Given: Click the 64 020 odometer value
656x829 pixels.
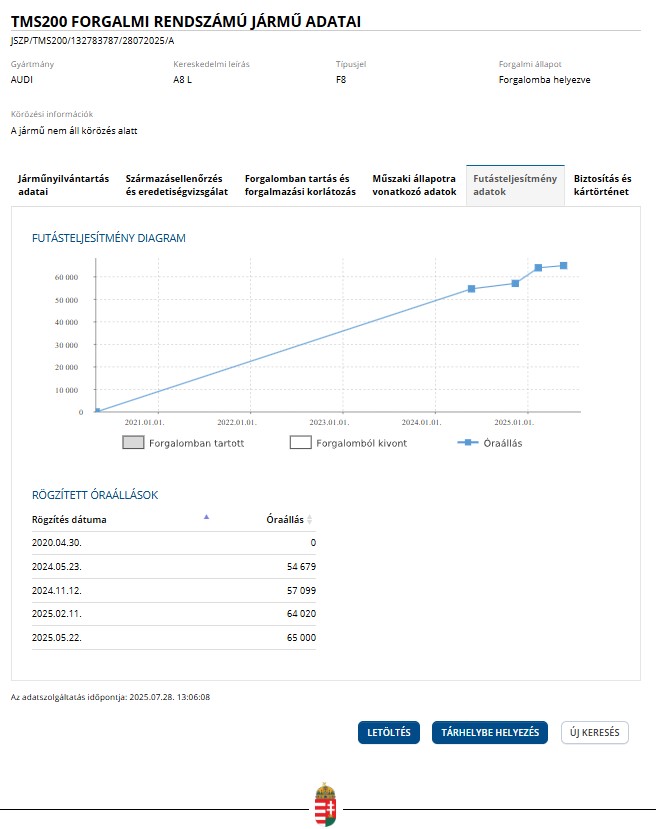Looking at the screenshot, I should 301,614.
